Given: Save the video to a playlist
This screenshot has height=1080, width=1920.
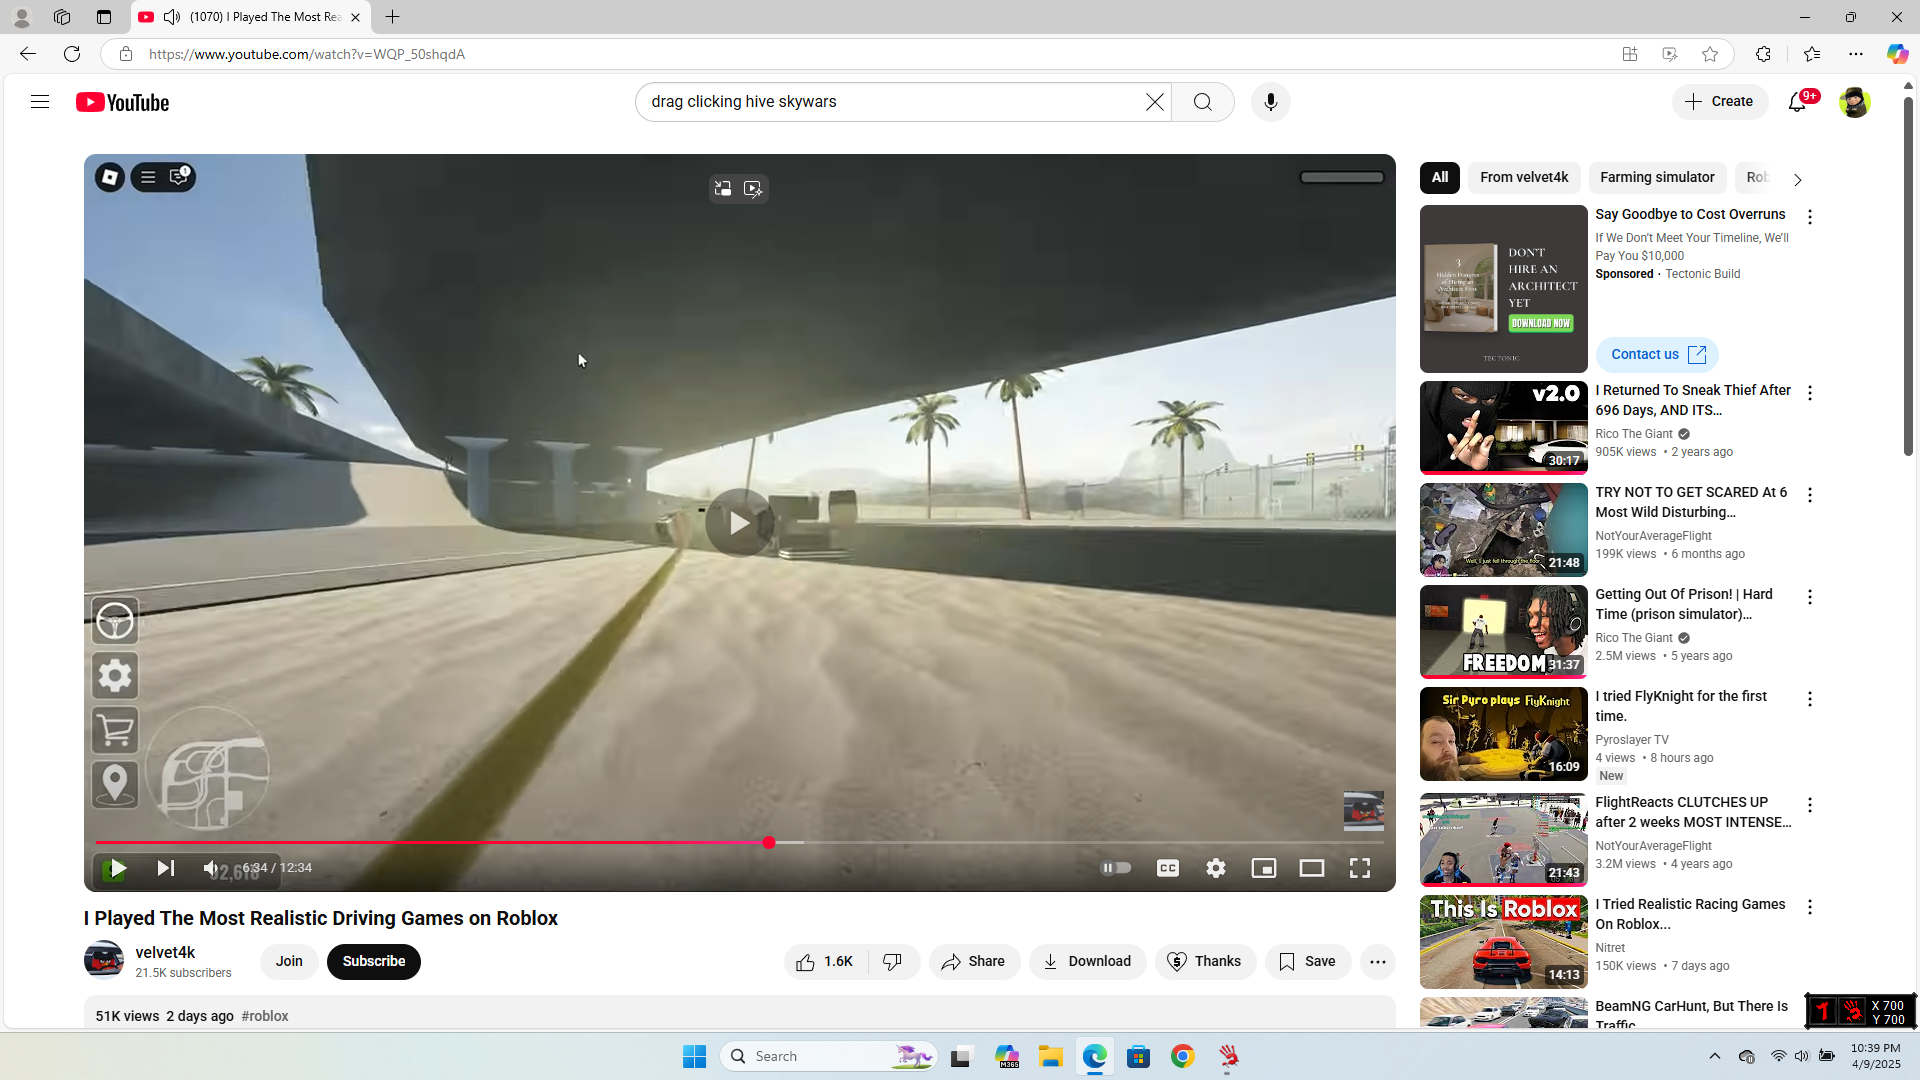Looking at the screenshot, I should click(1307, 962).
